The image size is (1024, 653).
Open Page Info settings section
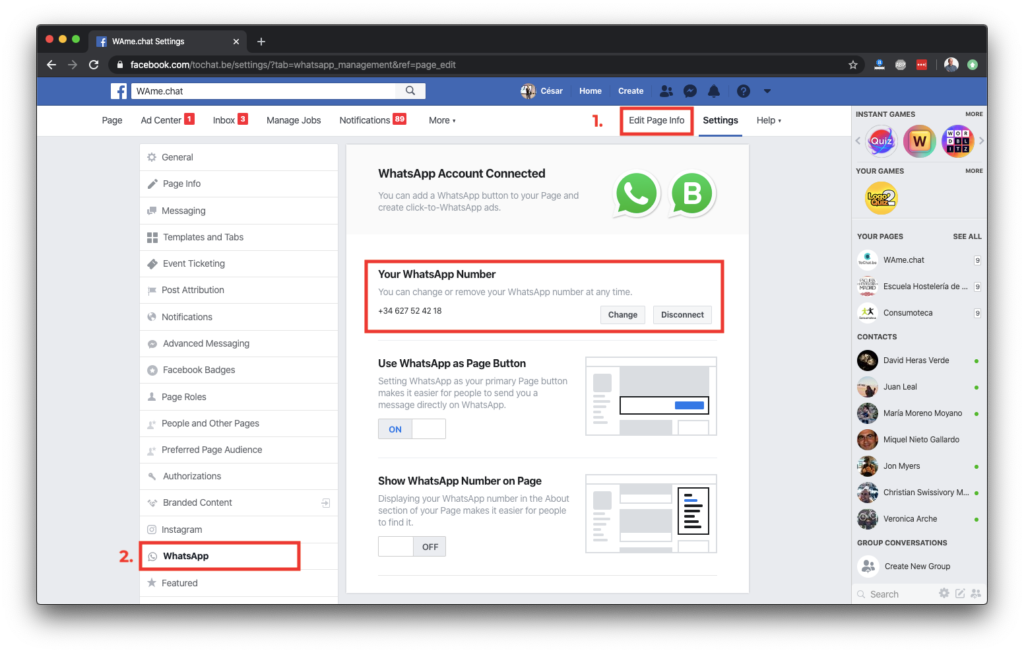(x=238, y=184)
